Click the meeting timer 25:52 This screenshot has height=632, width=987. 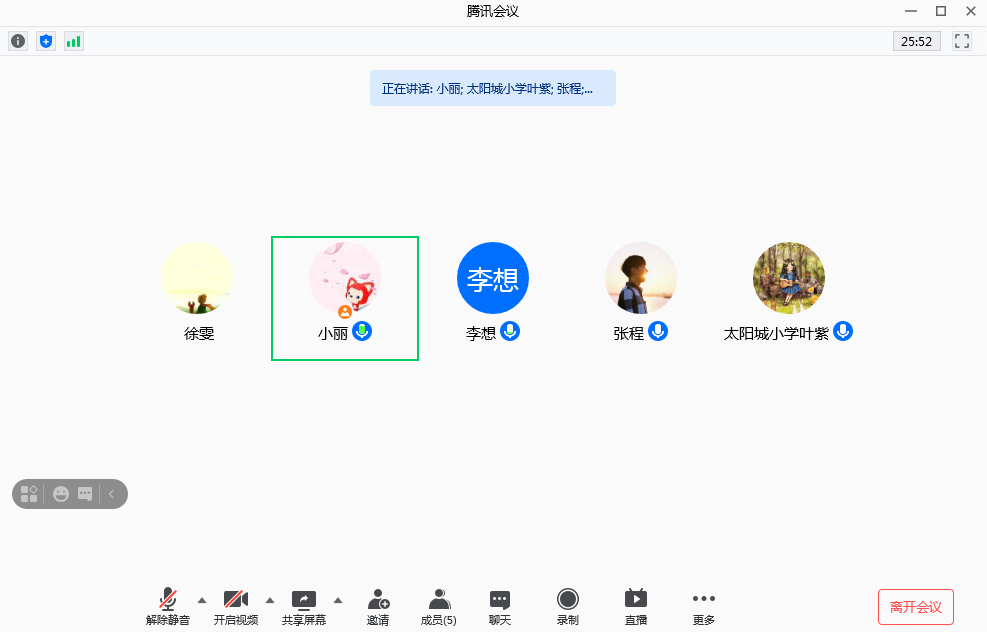pyautogui.click(x=916, y=42)
